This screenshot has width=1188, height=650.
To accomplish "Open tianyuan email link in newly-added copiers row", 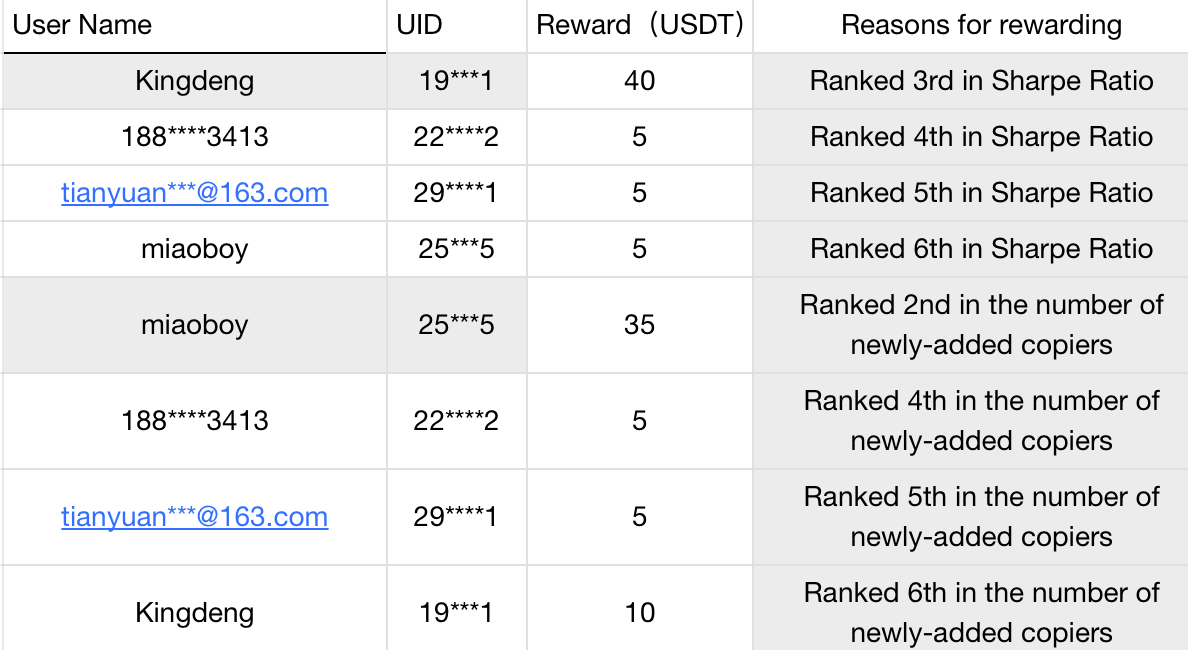I will (194, 517).
